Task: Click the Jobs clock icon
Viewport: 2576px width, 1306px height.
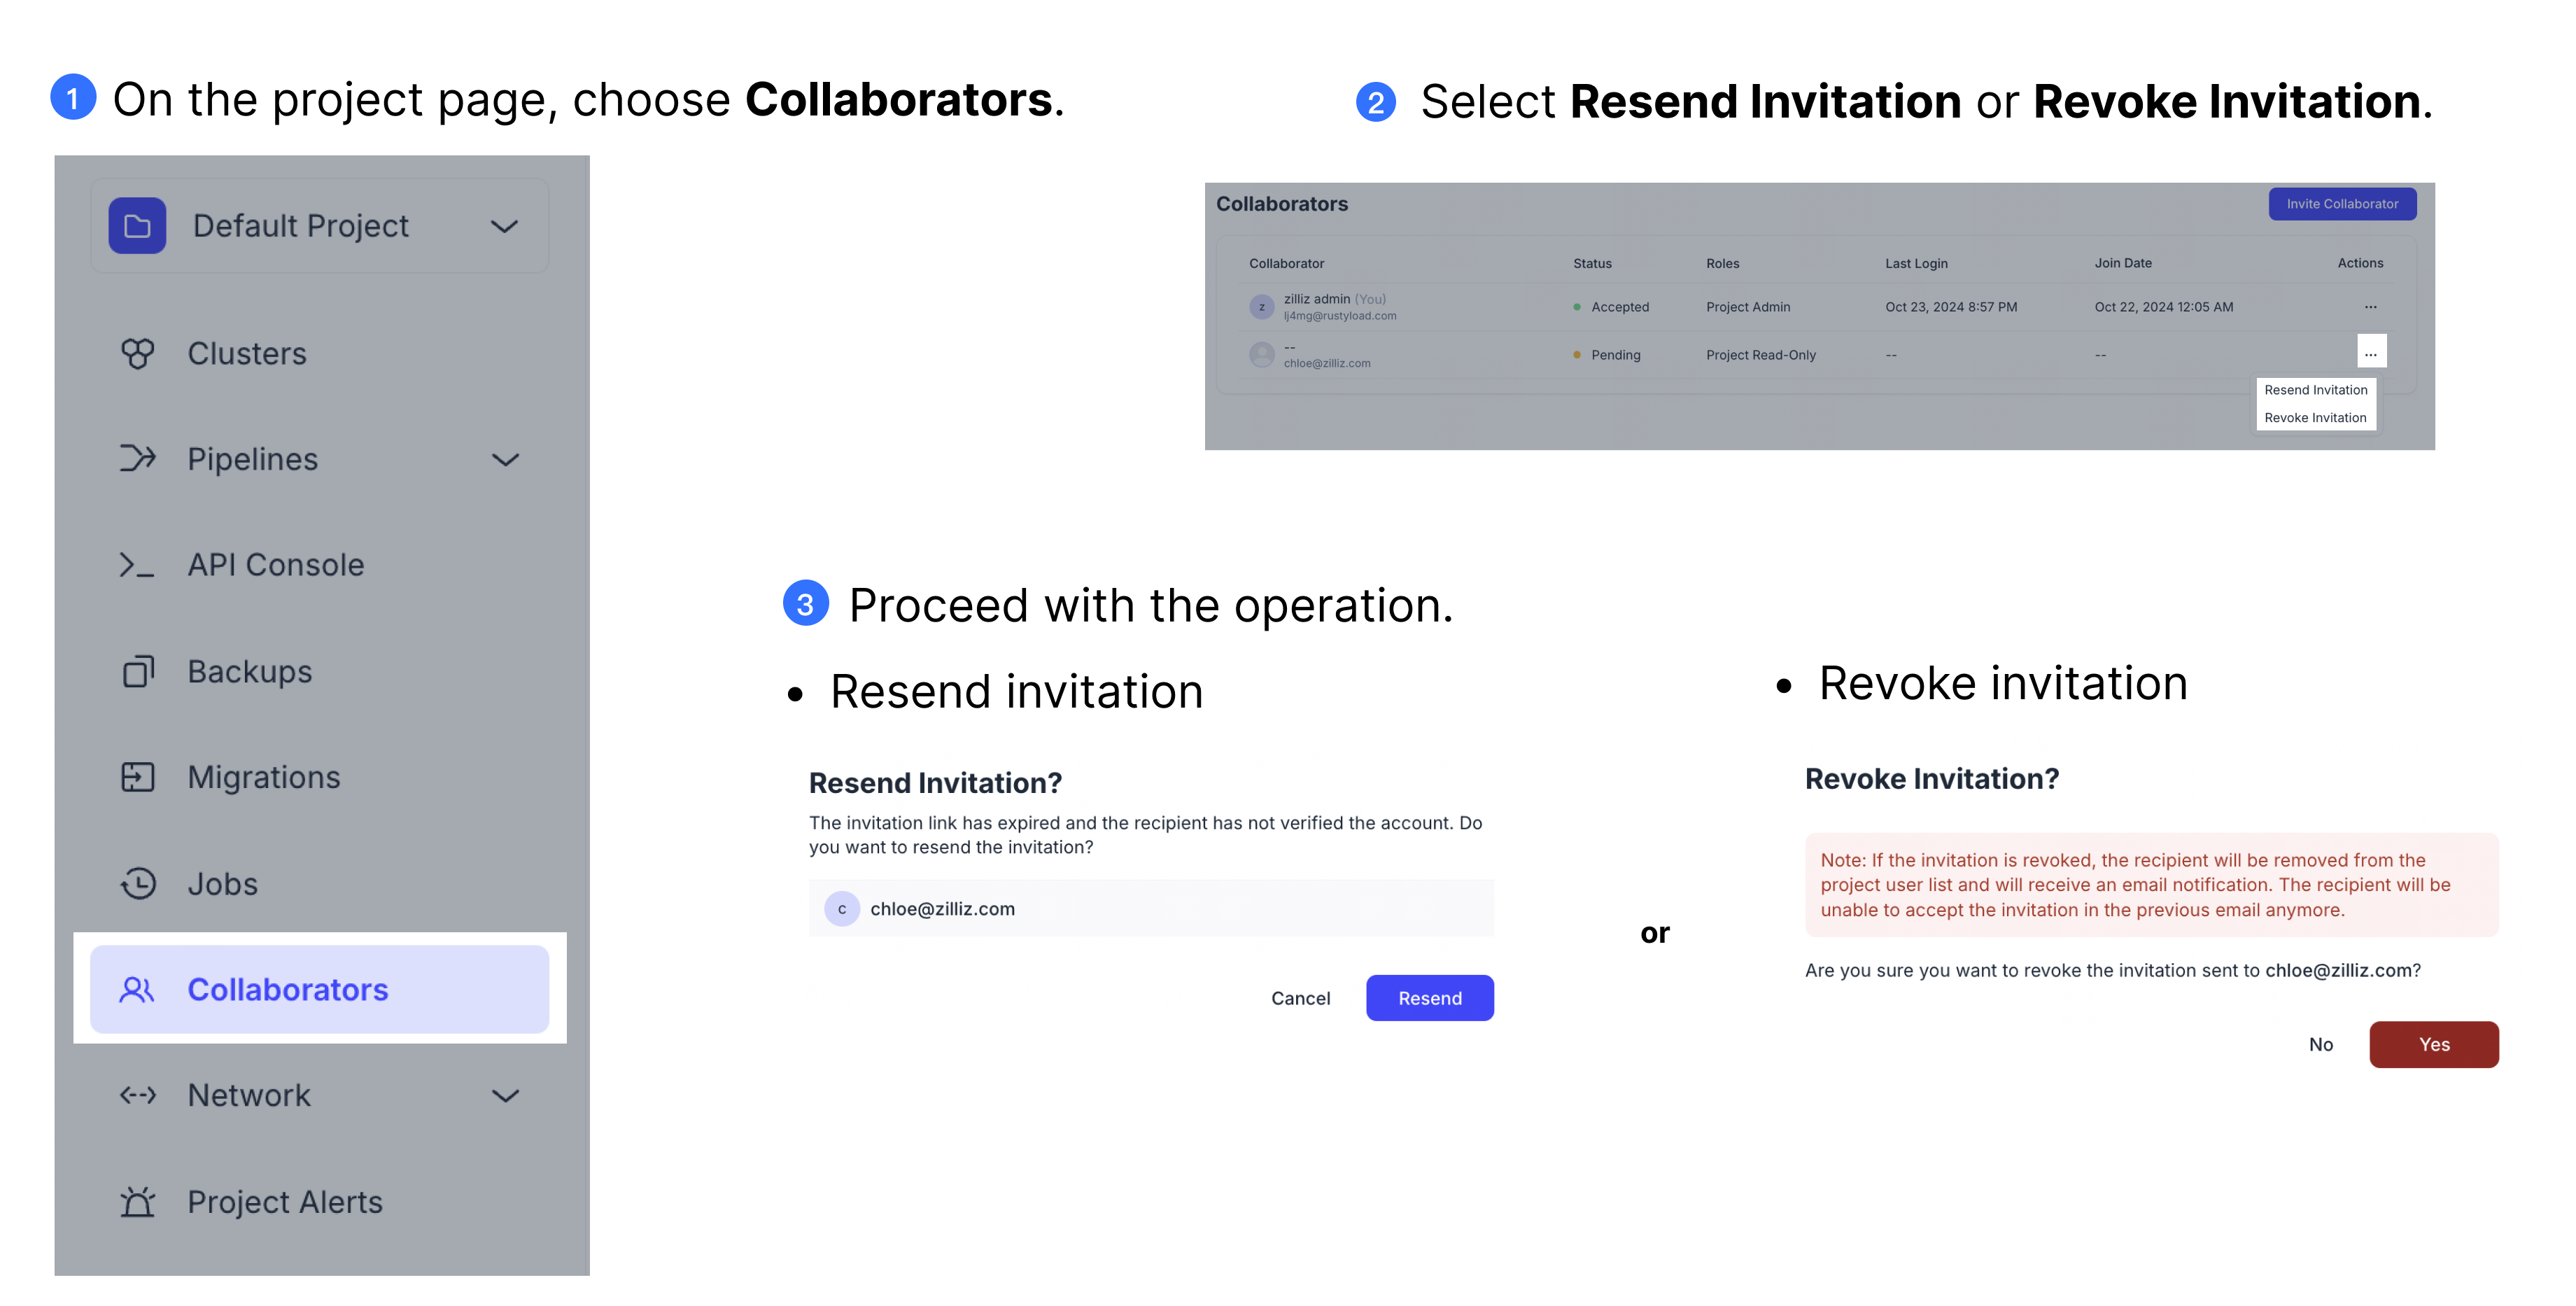Action: point(139,883)
